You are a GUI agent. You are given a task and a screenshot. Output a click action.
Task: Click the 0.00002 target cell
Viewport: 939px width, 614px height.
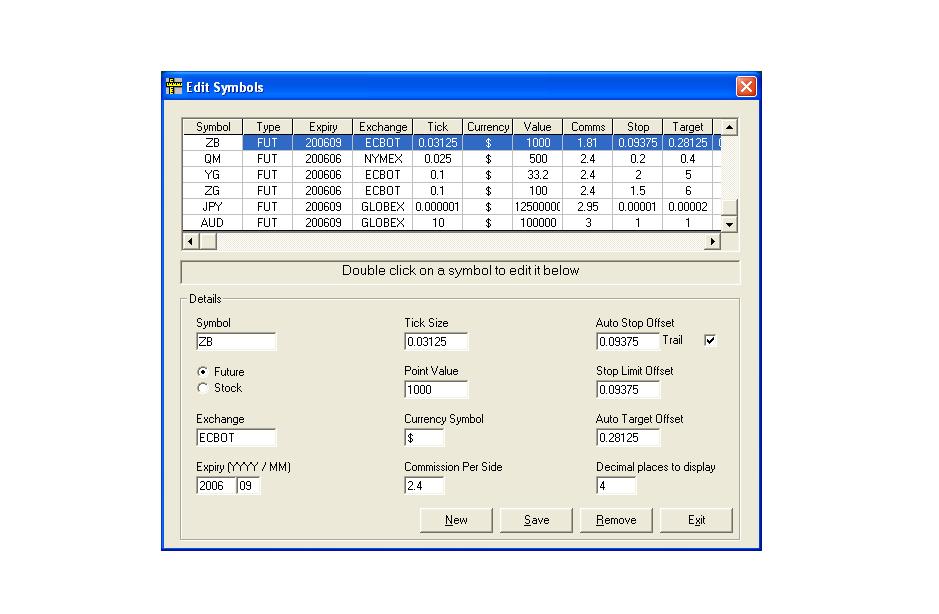click(687, 207)
